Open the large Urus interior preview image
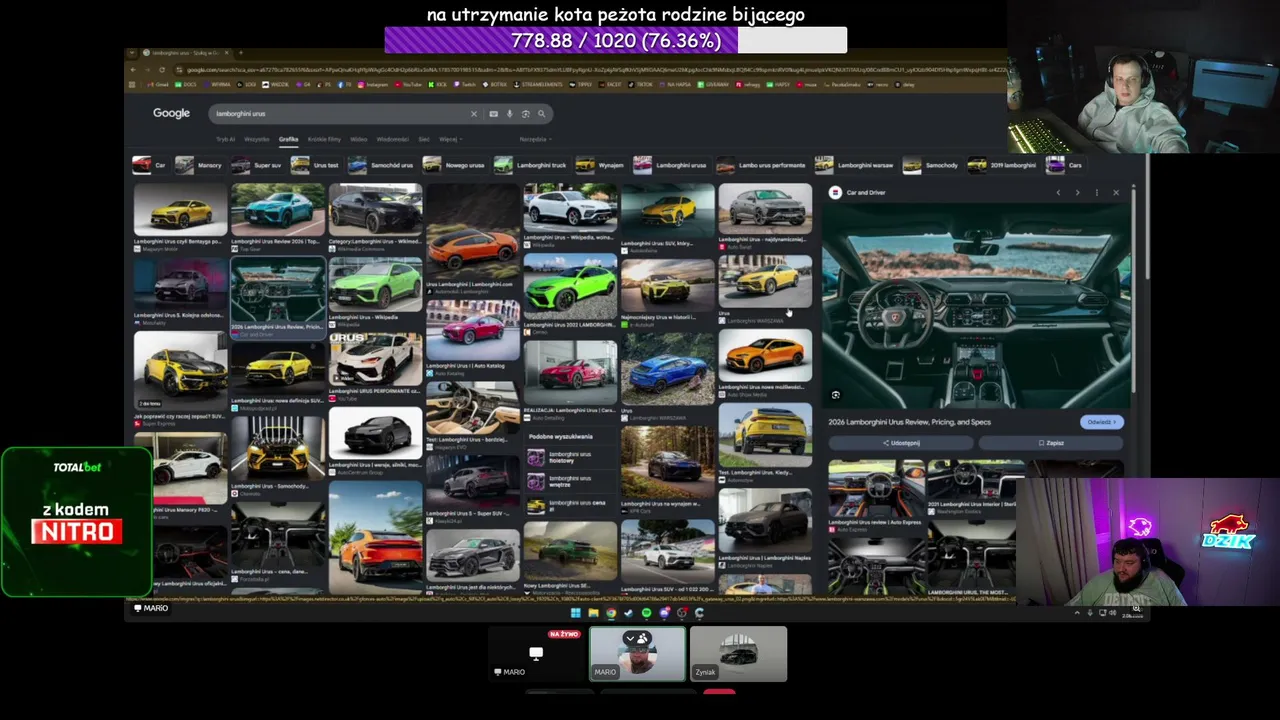Screen dimensions: 1280x720 tap(976, 305)
